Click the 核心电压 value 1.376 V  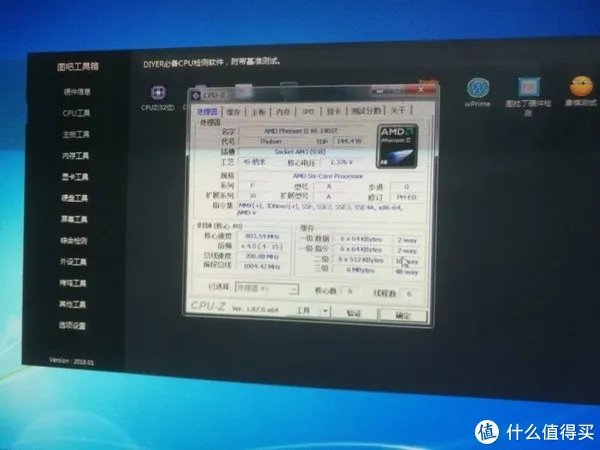pos(341,162)
